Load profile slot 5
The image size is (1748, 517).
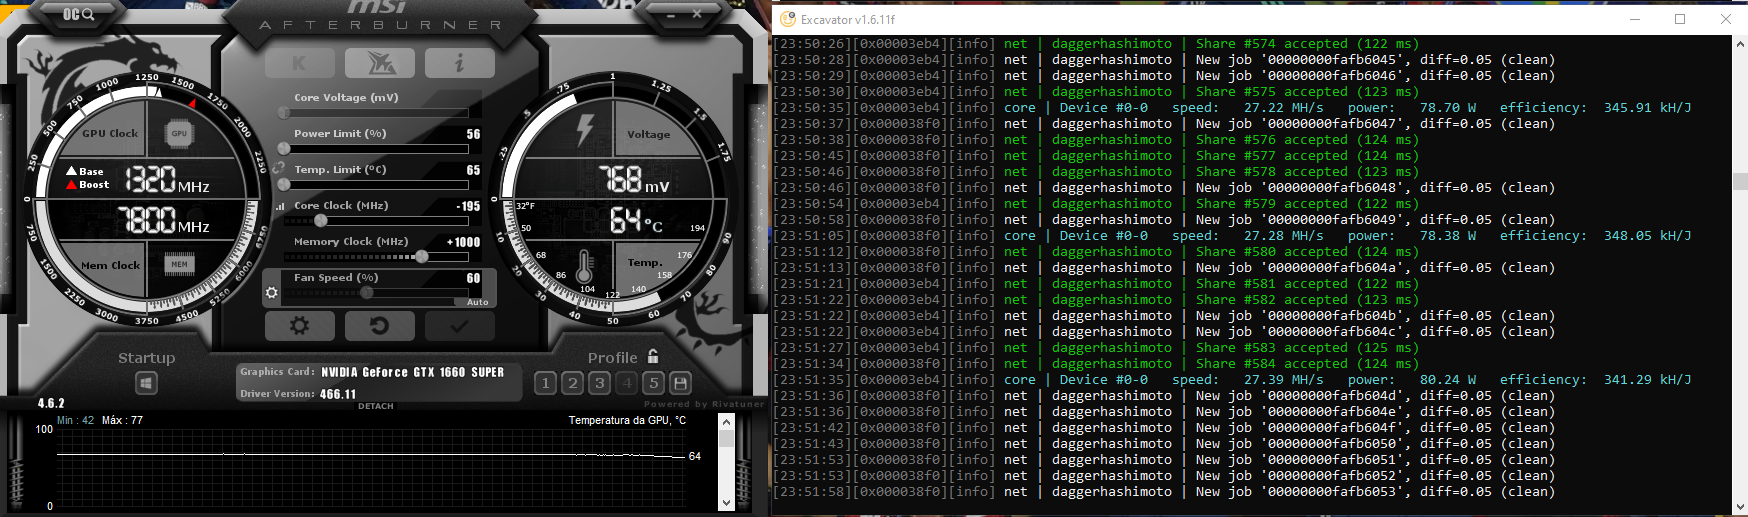(x=653, y=383)
